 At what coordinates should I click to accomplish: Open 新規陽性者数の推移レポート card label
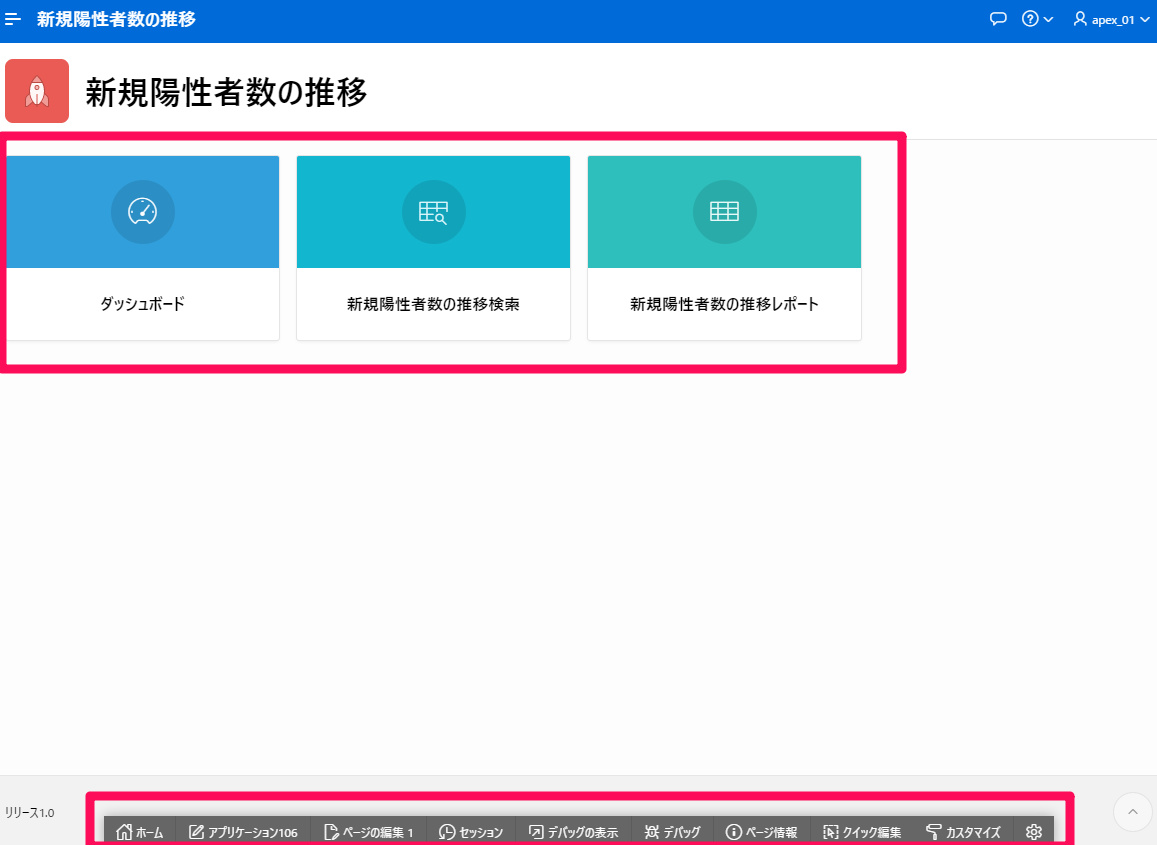coord(724,304)
